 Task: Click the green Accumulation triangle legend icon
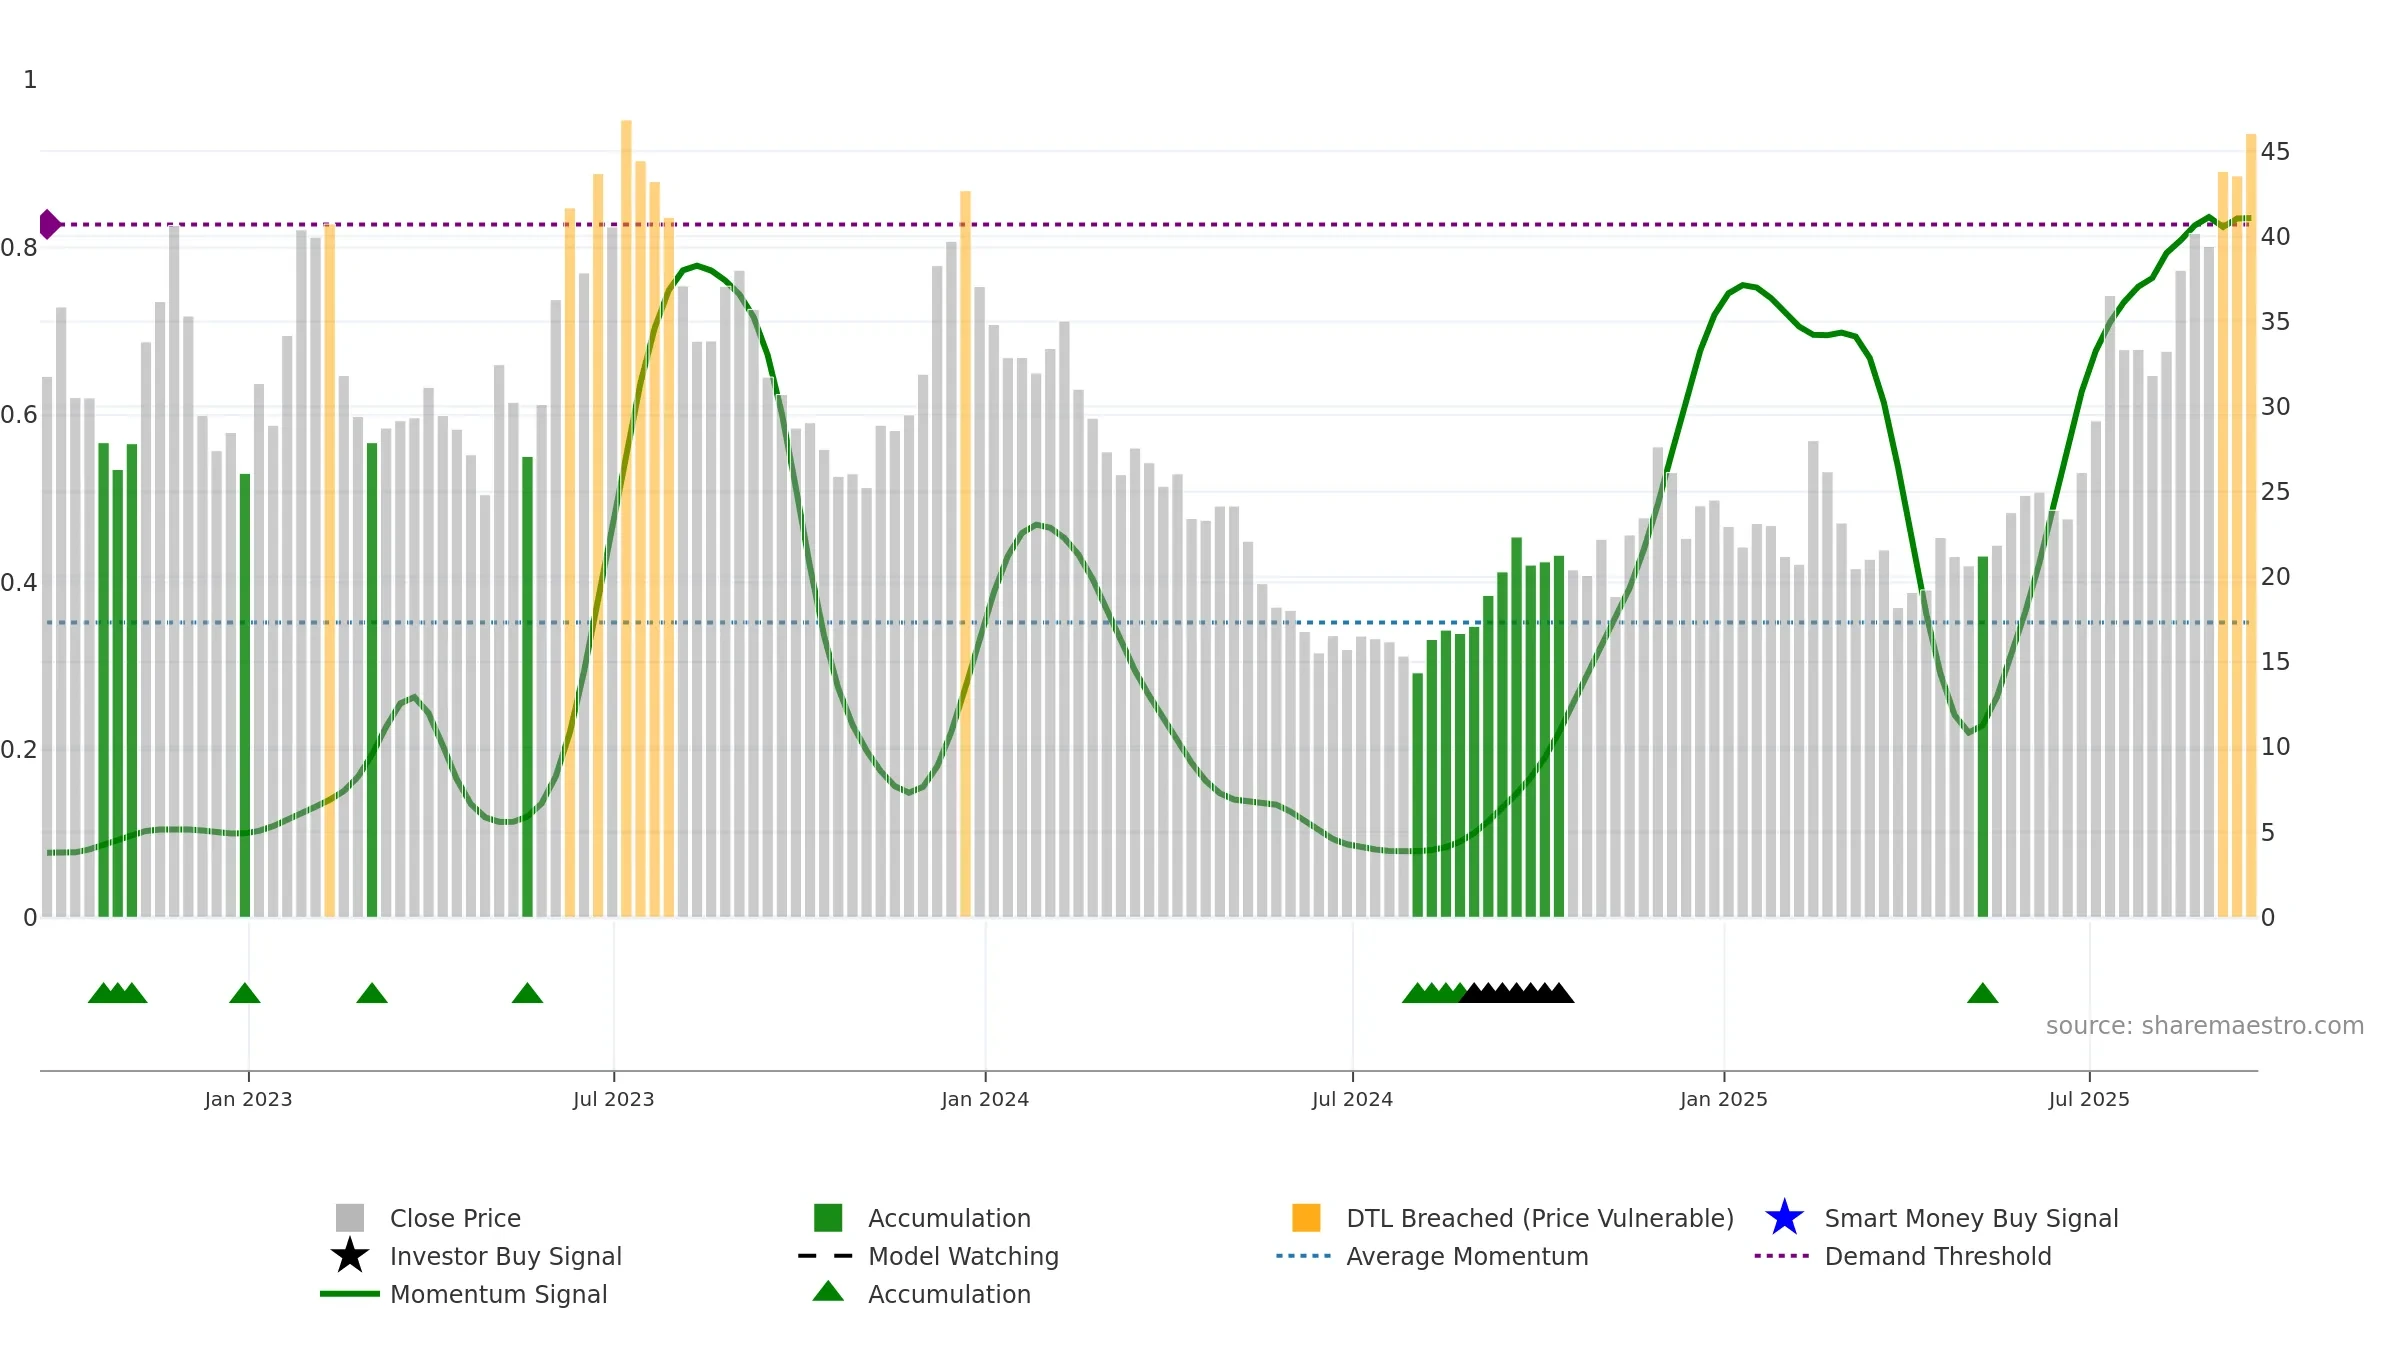828,1291
